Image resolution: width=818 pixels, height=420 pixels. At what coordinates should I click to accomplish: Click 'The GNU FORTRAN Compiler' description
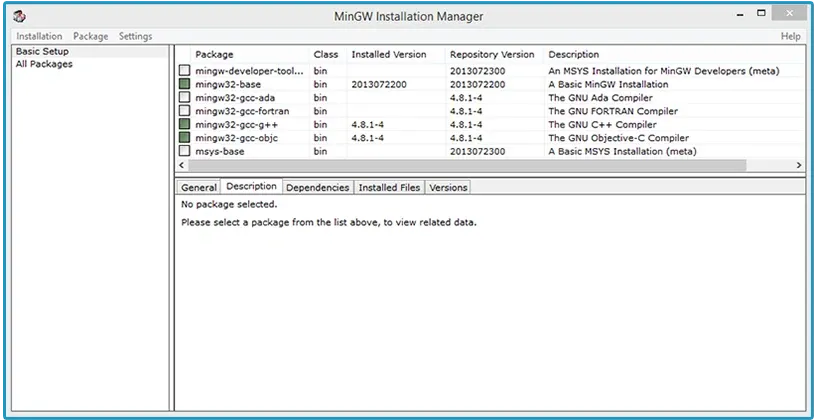pos(613,111)
